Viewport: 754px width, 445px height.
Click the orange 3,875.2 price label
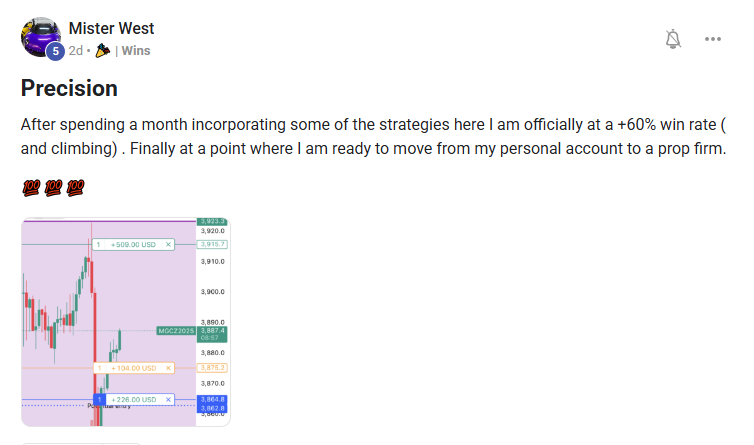(x=214, y=368)
